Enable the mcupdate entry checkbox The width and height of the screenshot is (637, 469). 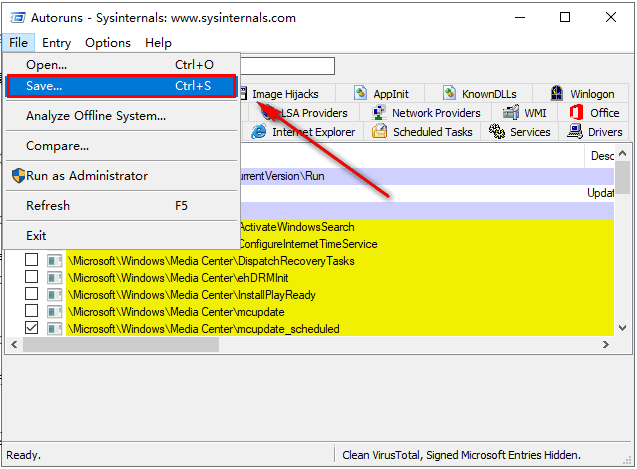pyautogui.click(x=31, y=311)
